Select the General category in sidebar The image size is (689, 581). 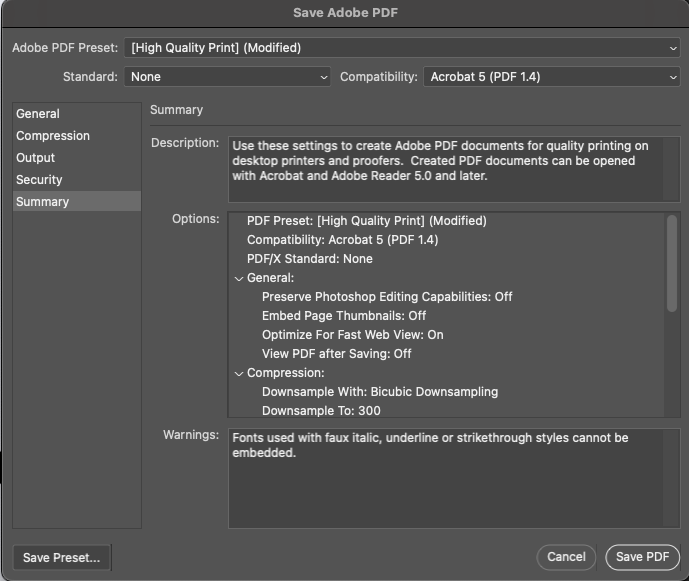click(x=38, y=114)
